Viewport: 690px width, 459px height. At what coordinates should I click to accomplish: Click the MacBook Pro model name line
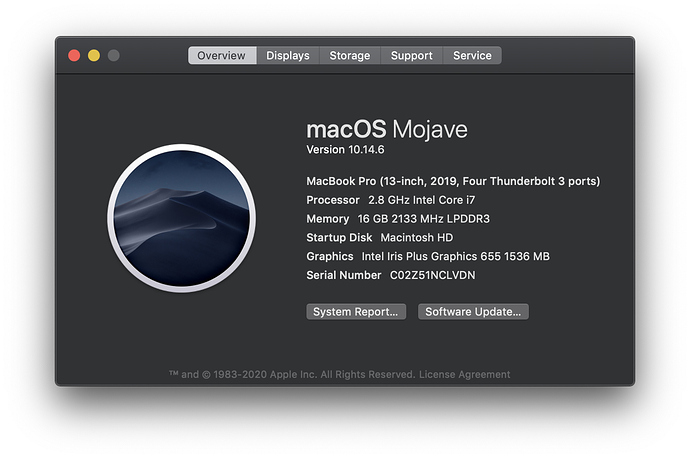tap(453, 181)
